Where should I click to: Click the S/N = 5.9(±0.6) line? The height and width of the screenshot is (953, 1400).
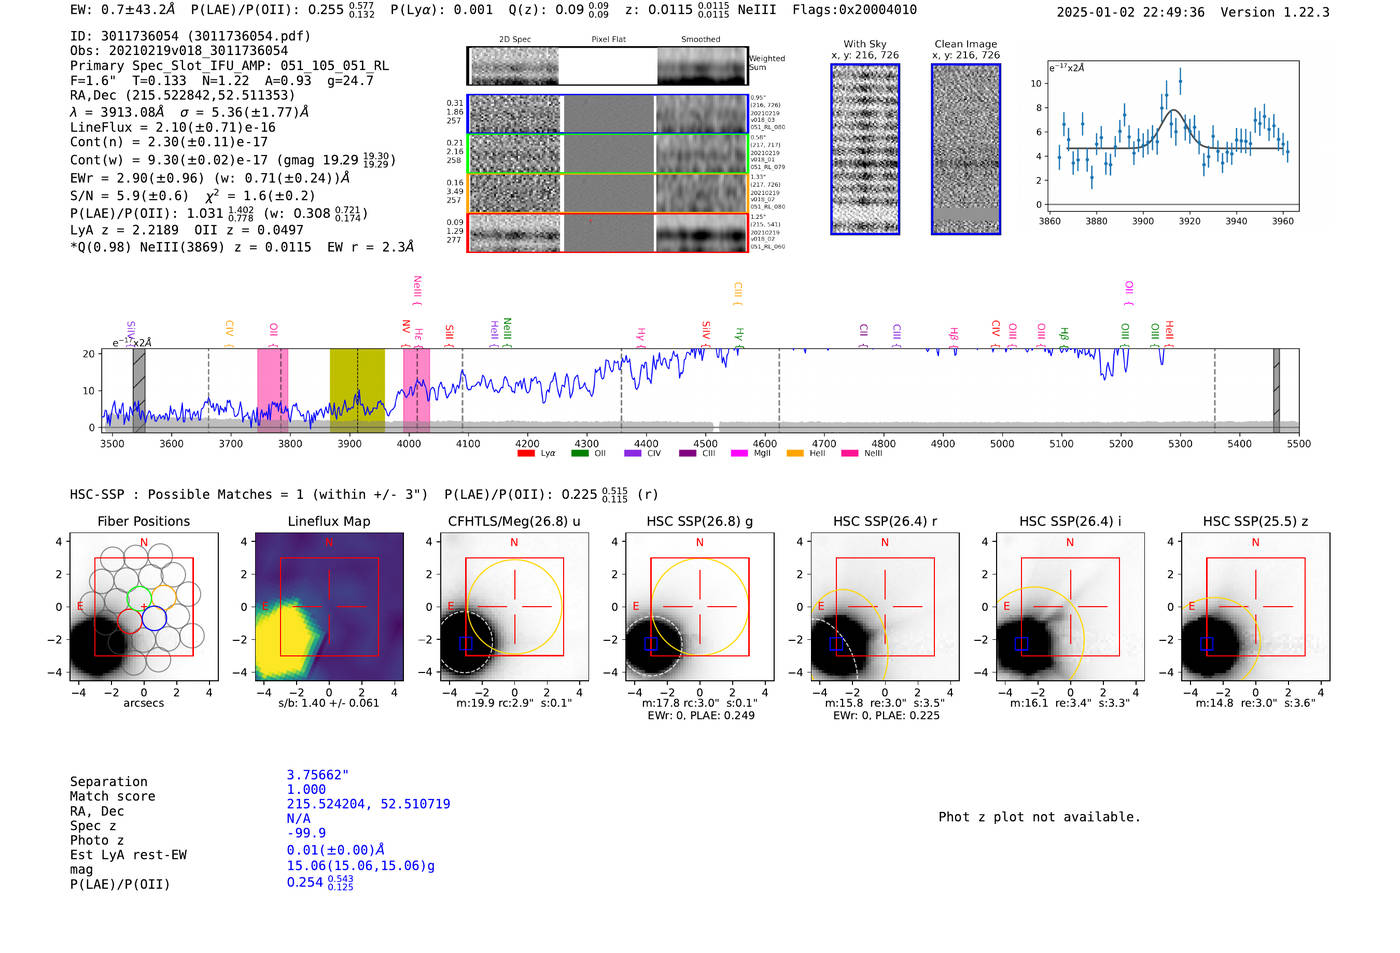pos(129,196)
